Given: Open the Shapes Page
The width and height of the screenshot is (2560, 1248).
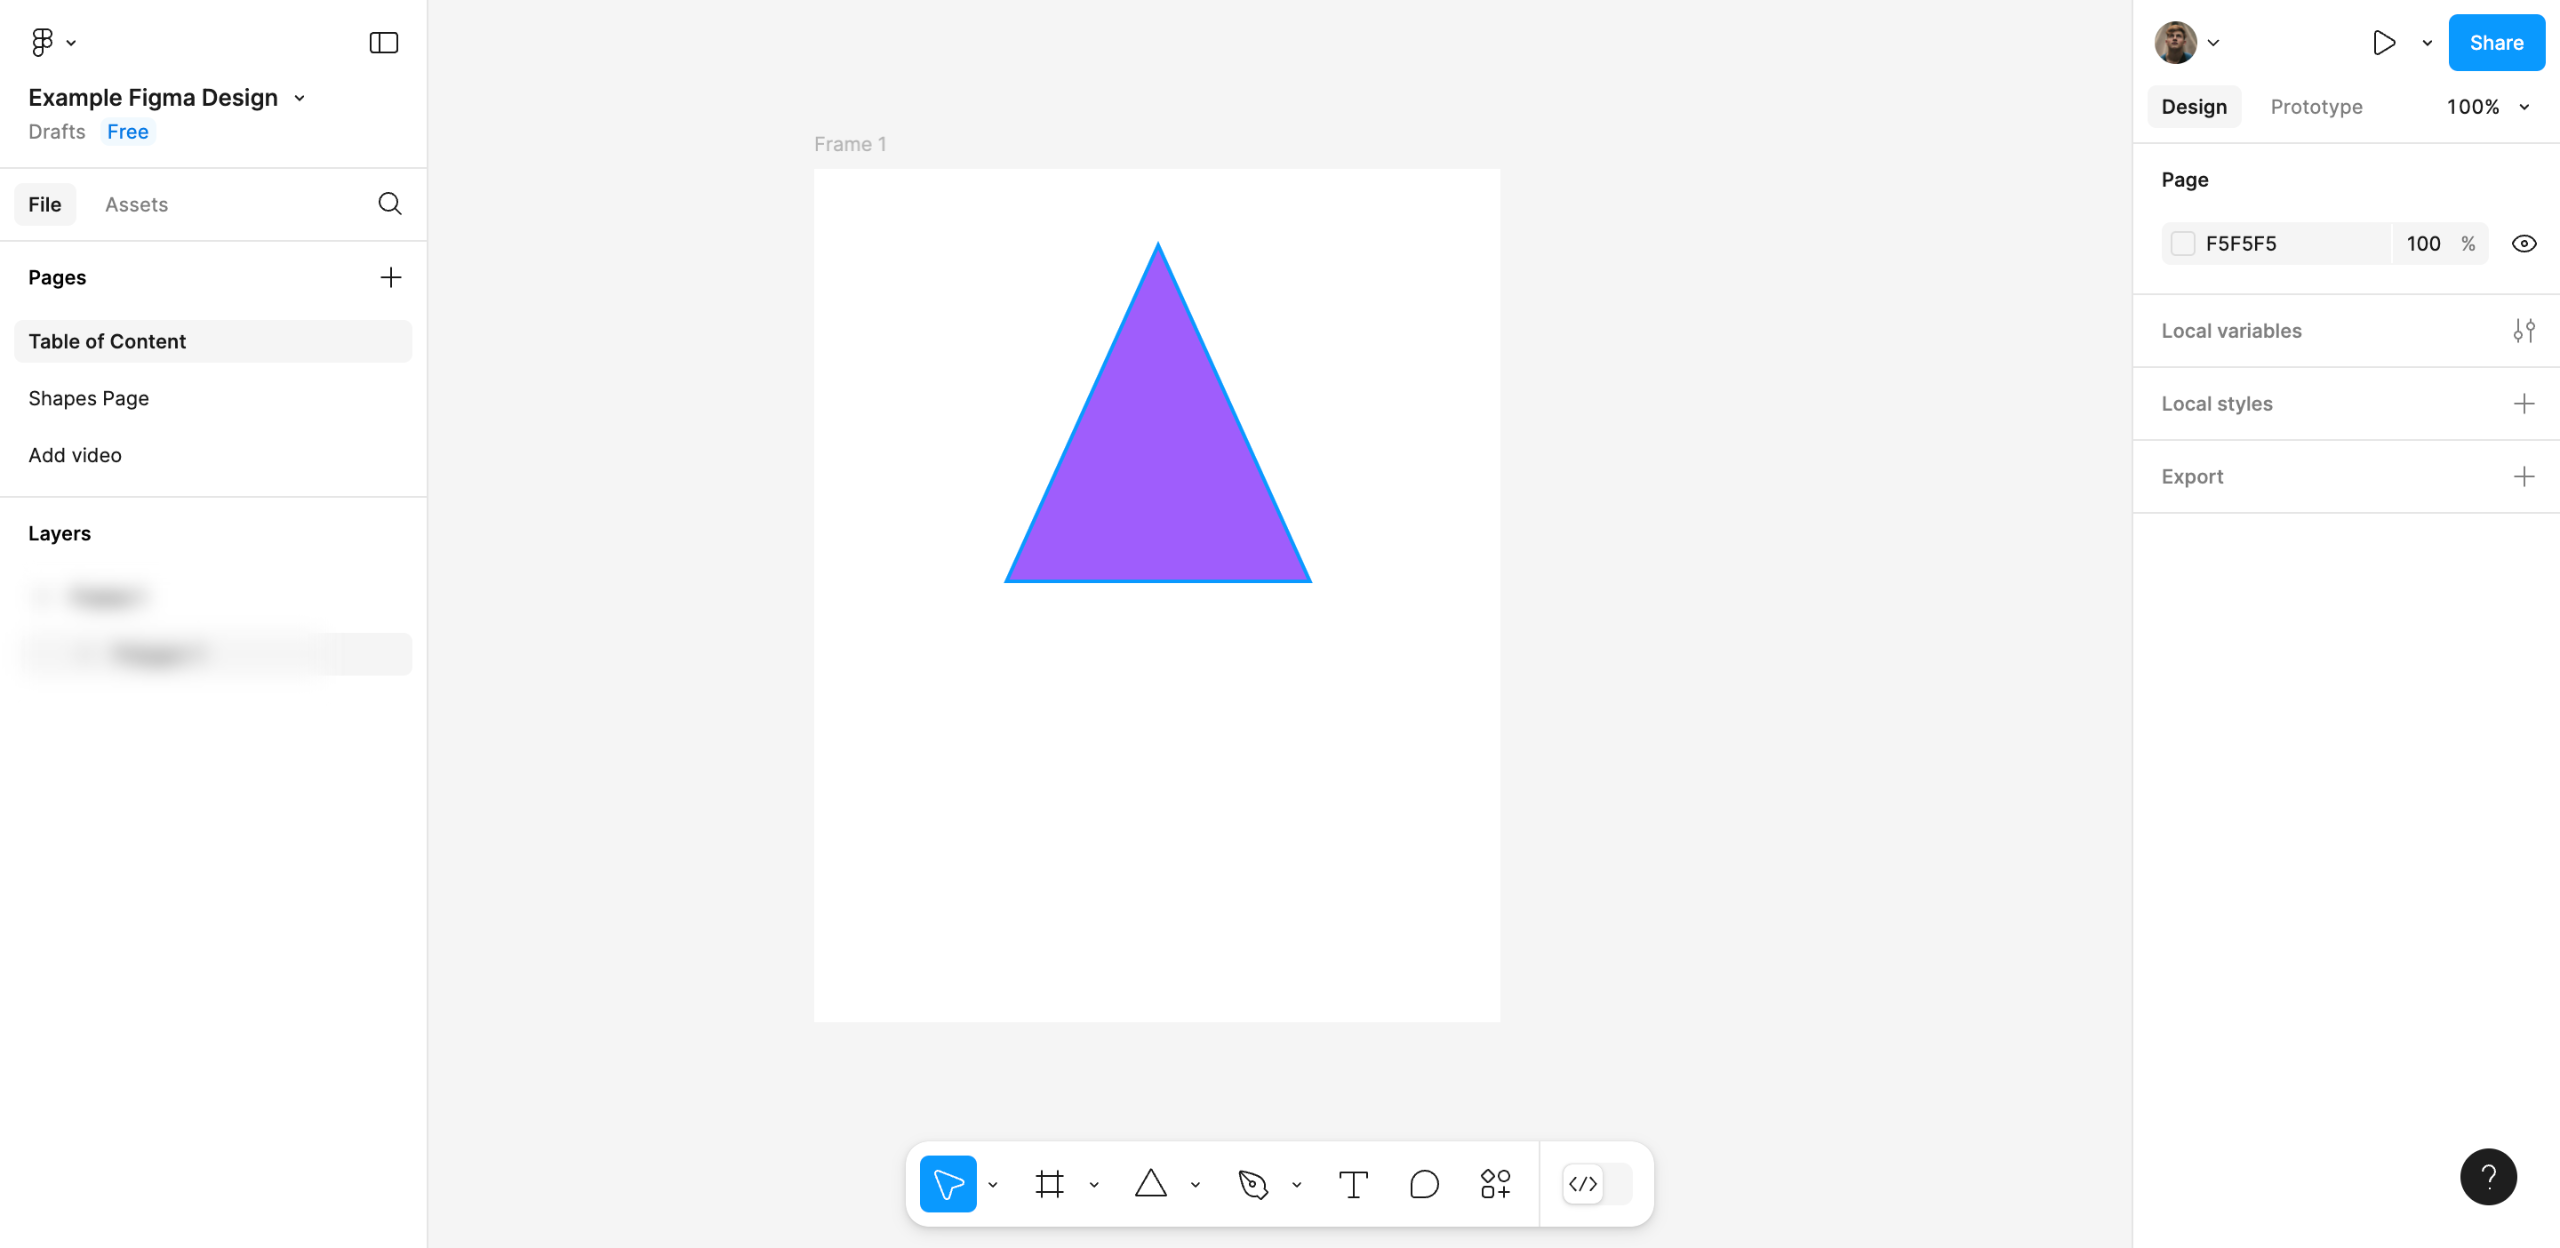Looking at the screenshot, I should [89, 398].
